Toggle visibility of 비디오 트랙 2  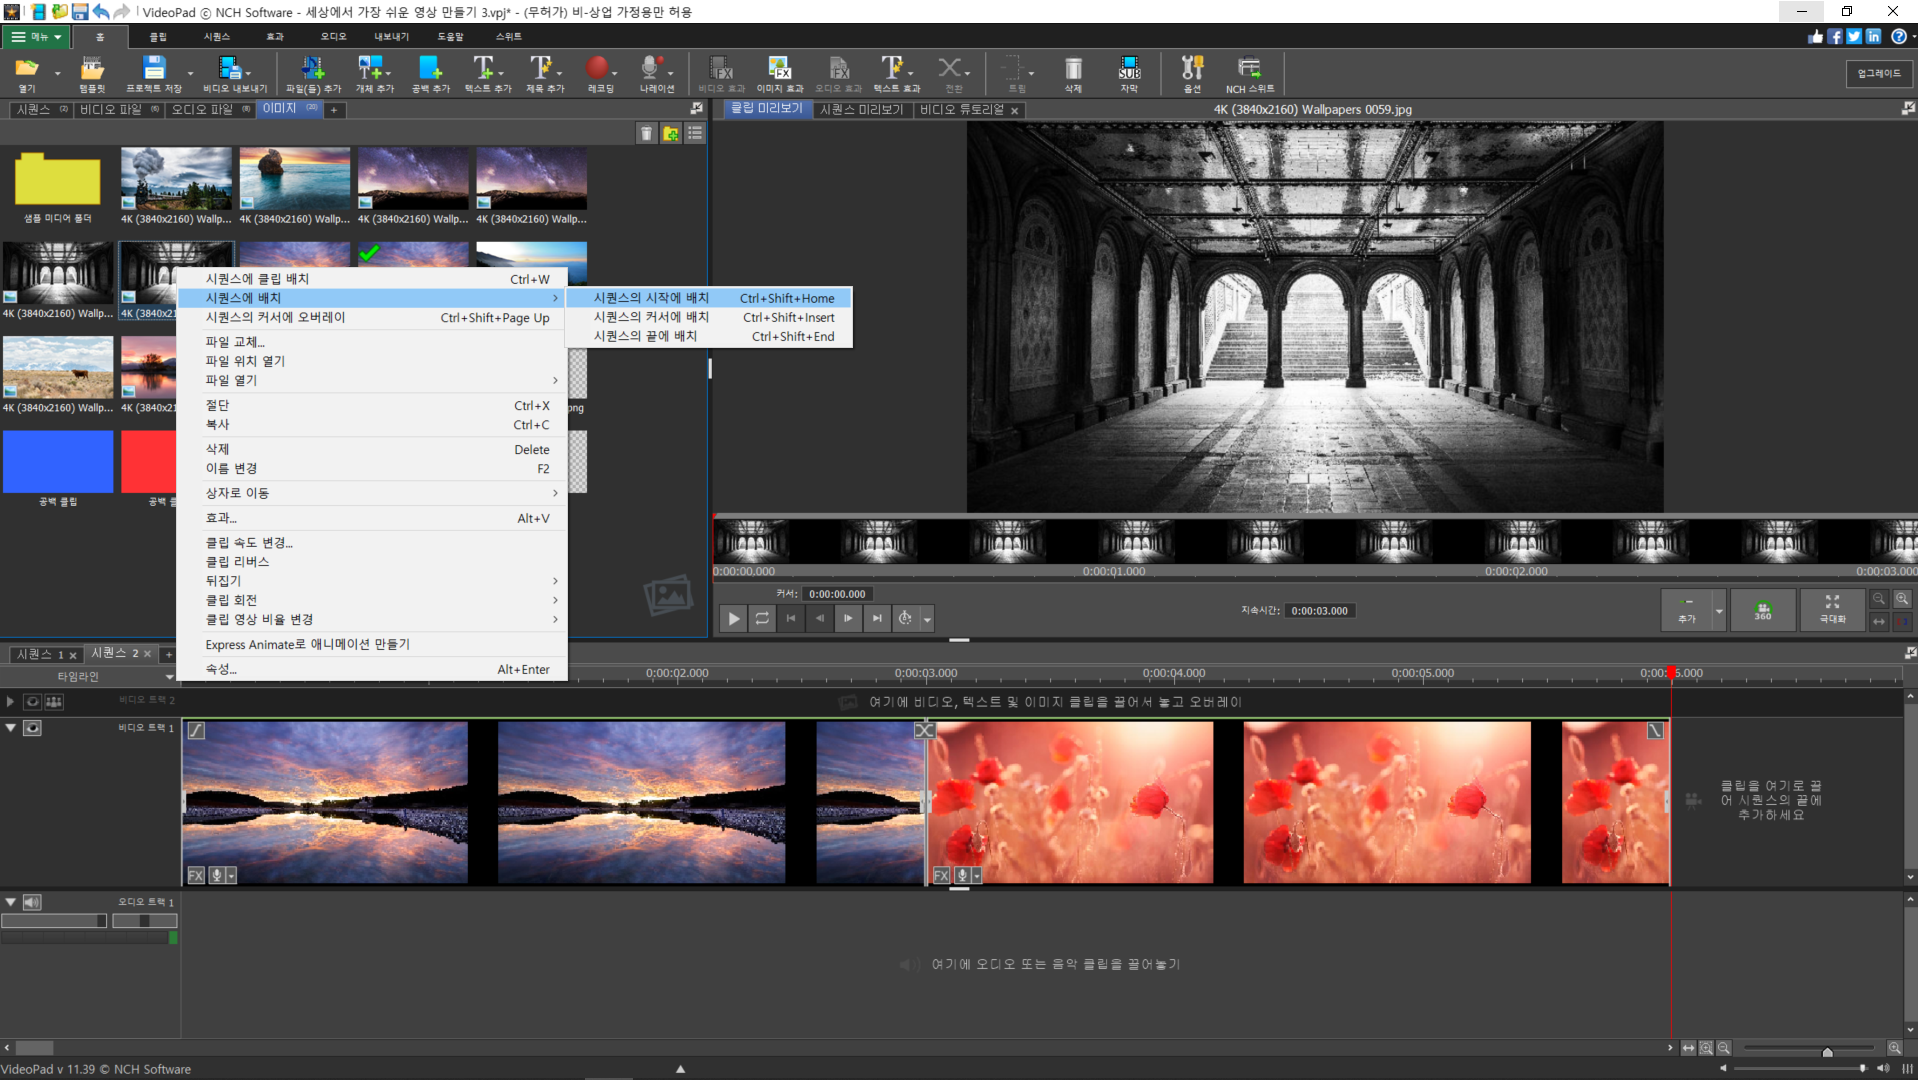click(33, 702)
